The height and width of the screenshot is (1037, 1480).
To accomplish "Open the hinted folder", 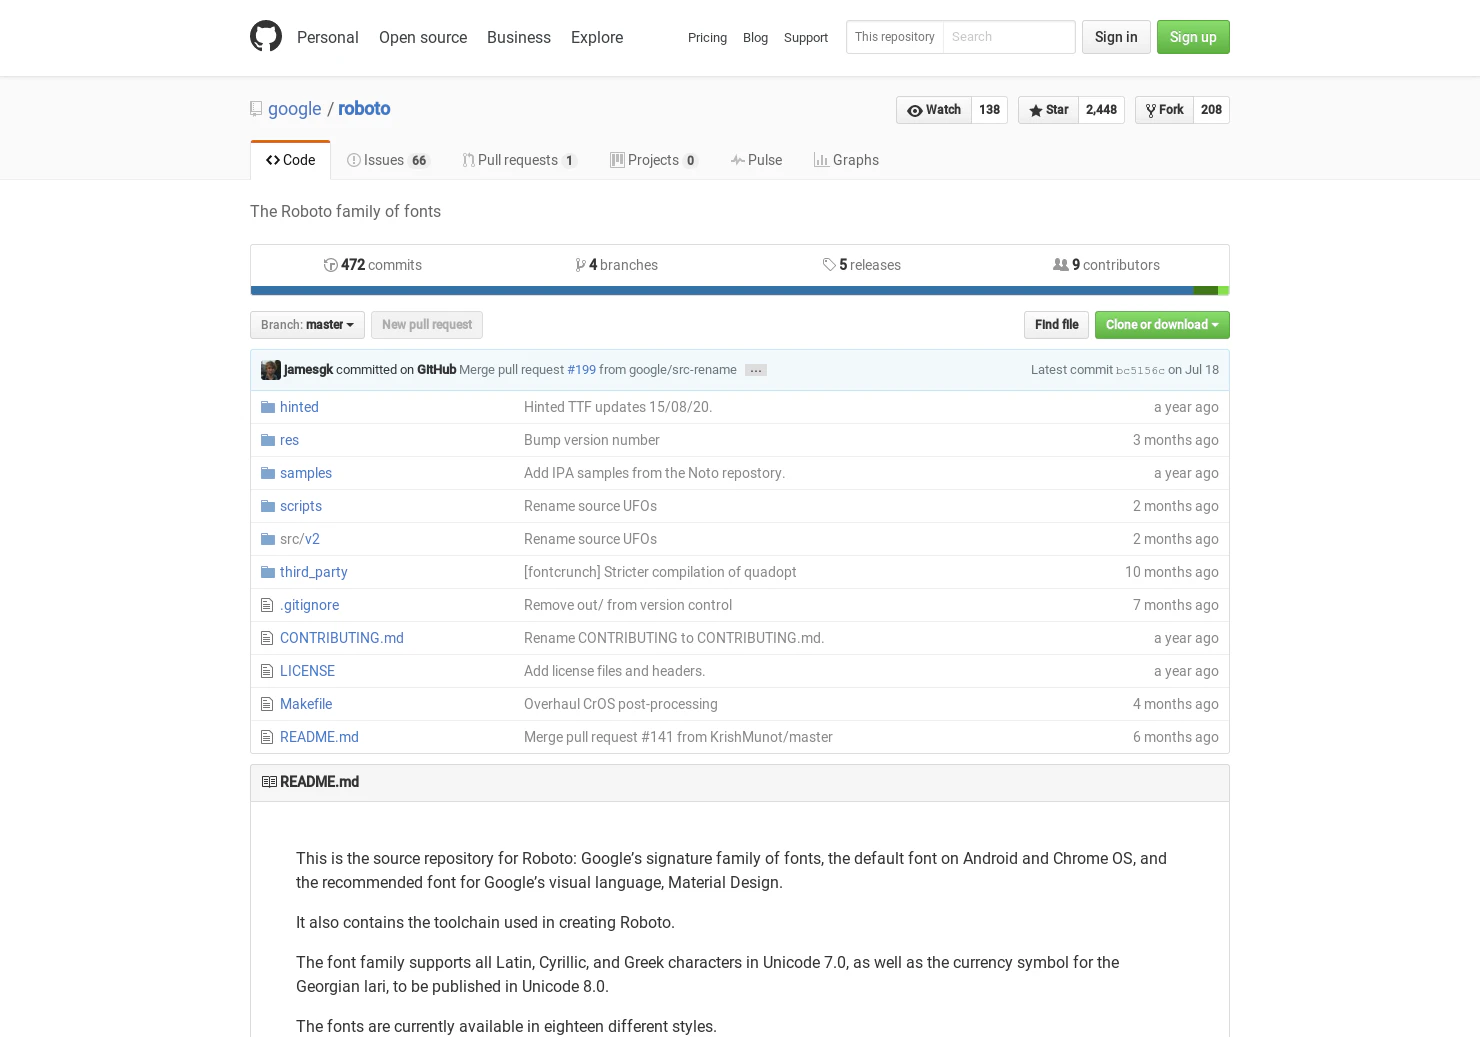I will (x=299, y=407).
